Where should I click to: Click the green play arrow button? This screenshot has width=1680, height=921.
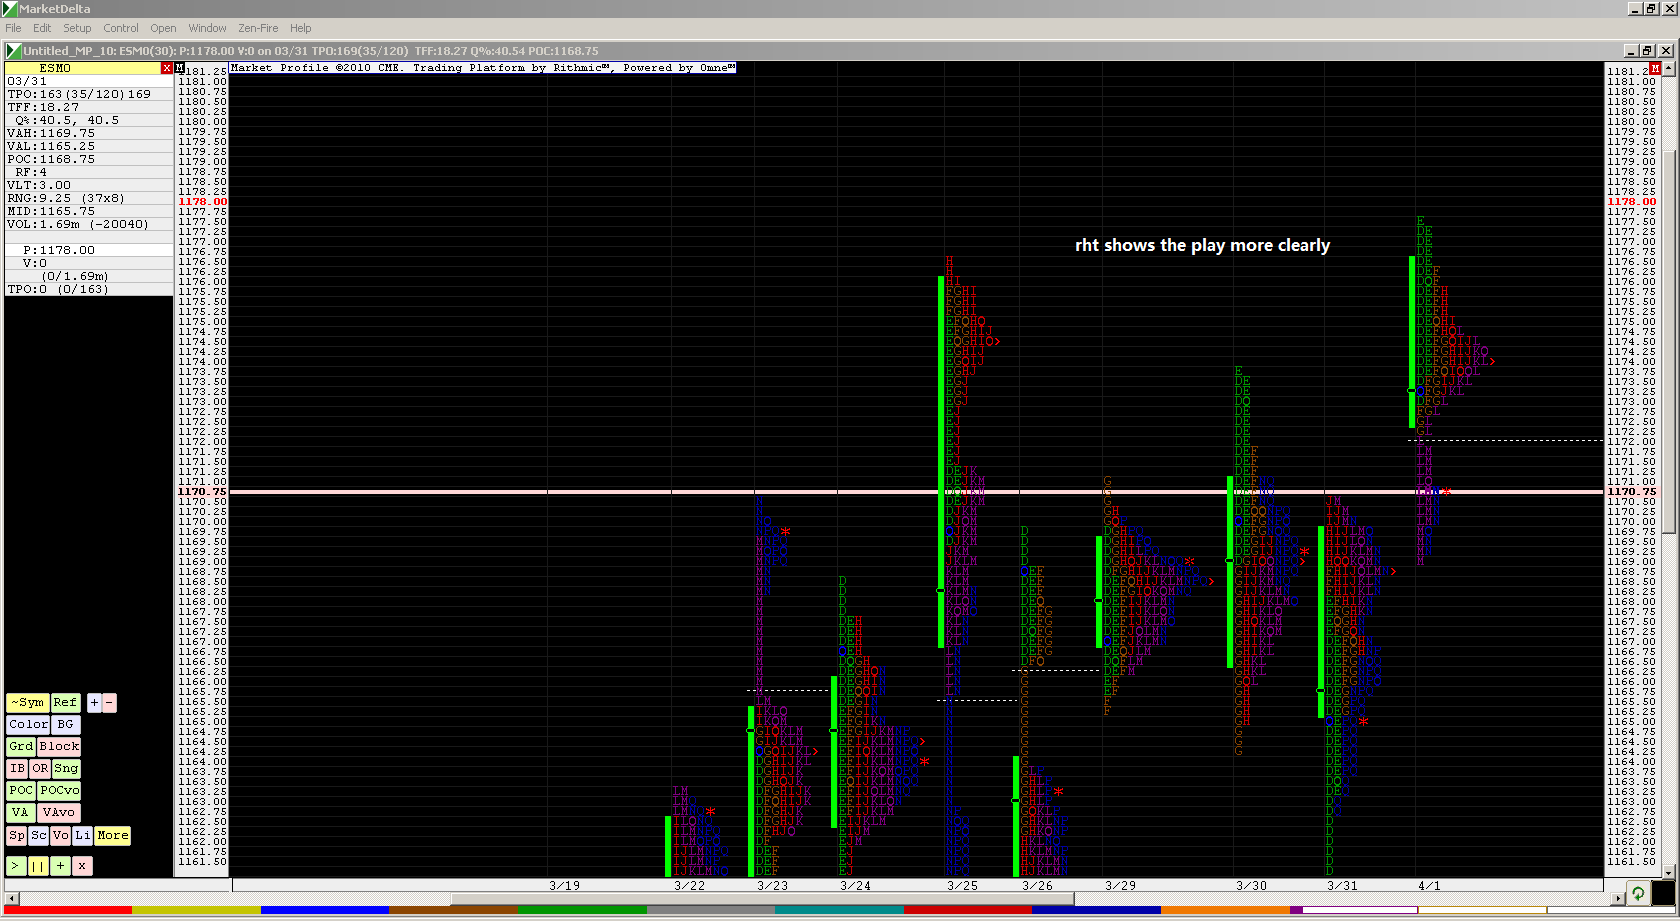click(x=16, y=866)
